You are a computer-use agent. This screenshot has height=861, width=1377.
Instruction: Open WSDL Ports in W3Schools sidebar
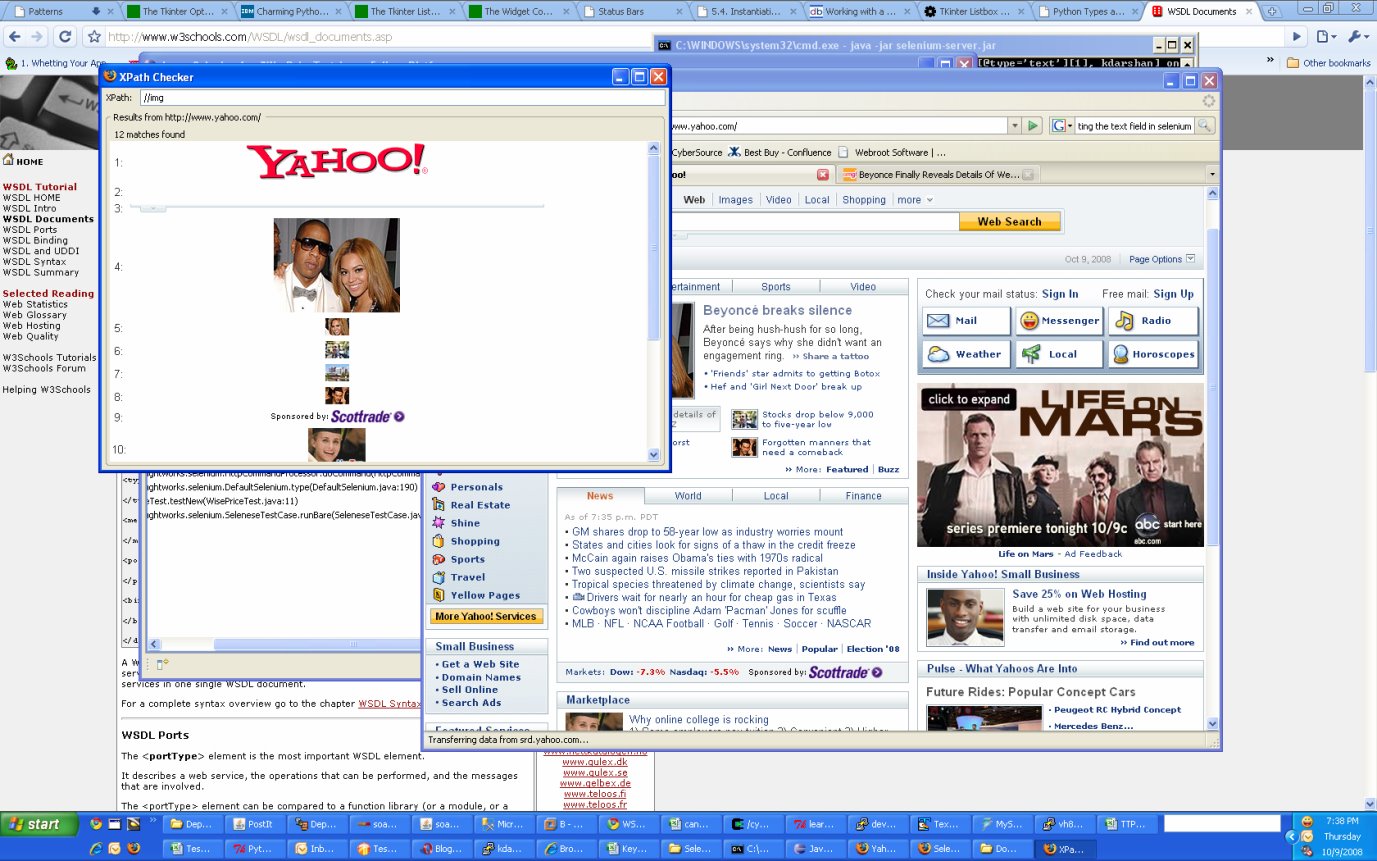(30, 230)
